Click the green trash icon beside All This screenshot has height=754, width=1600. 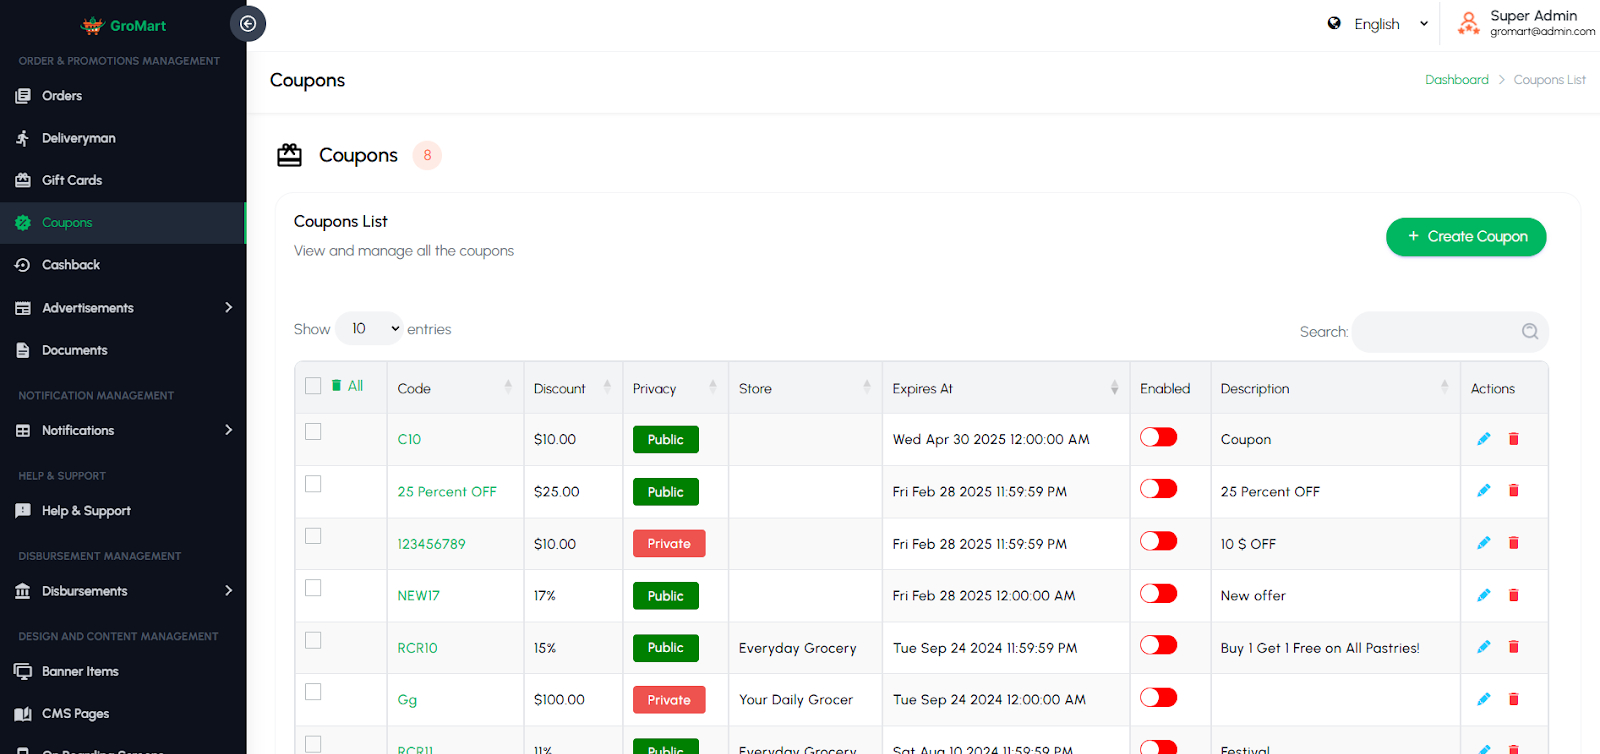point(337,386)
